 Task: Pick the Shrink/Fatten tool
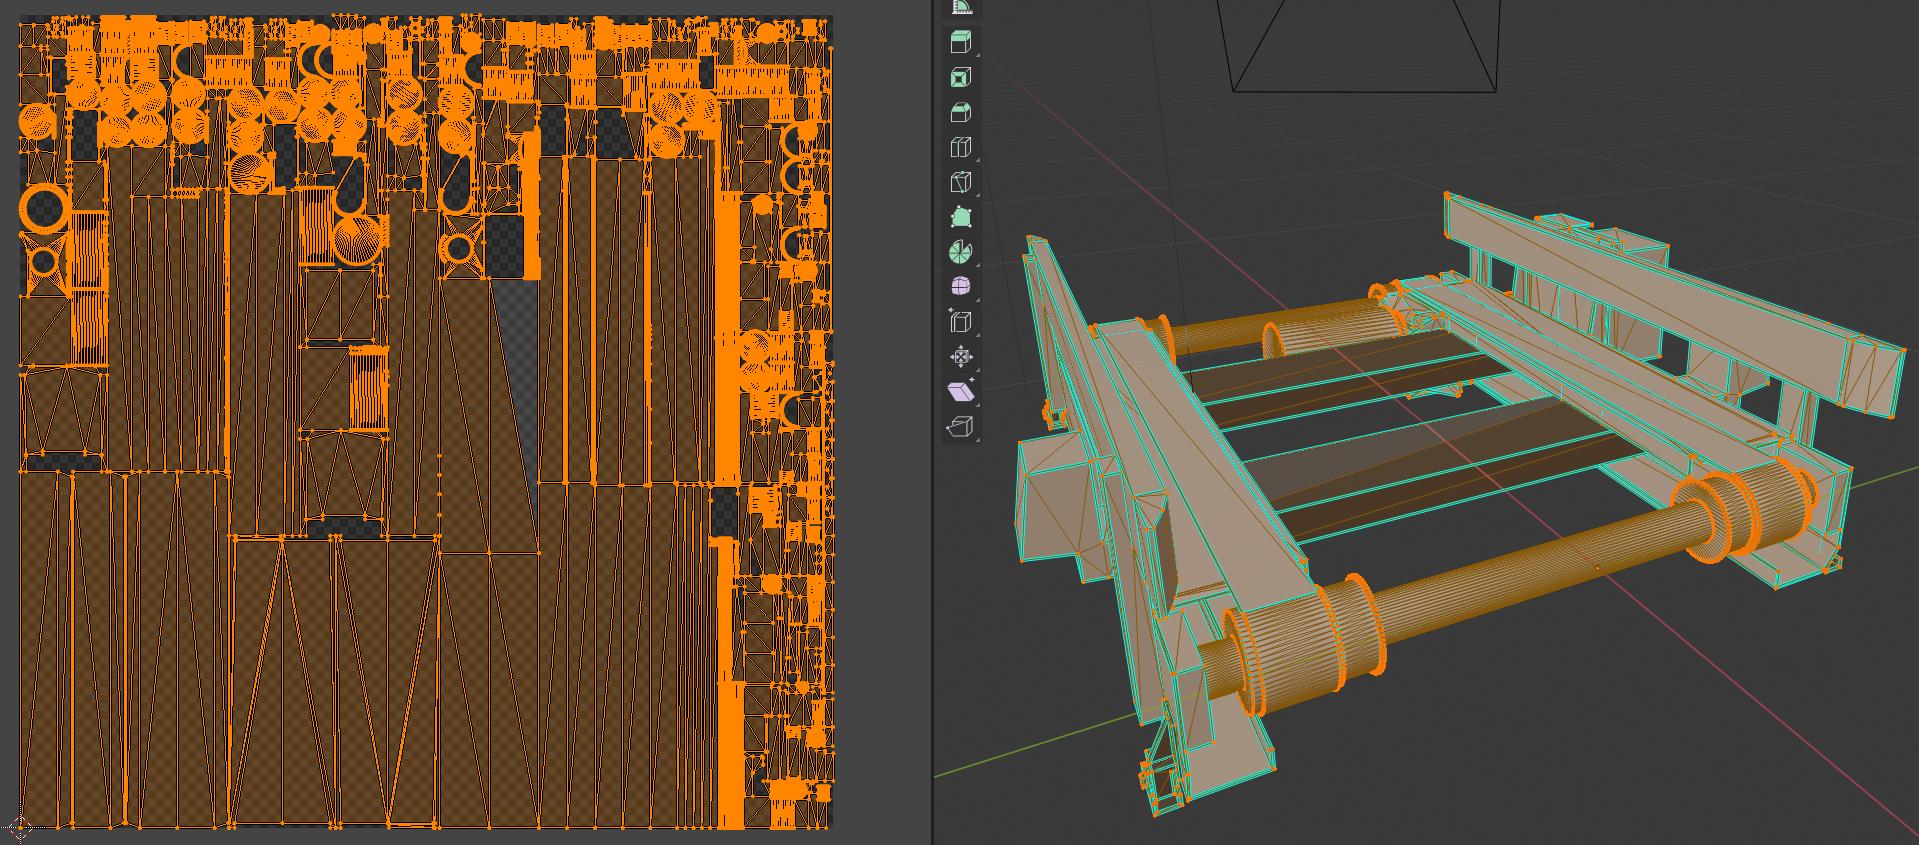961,357
